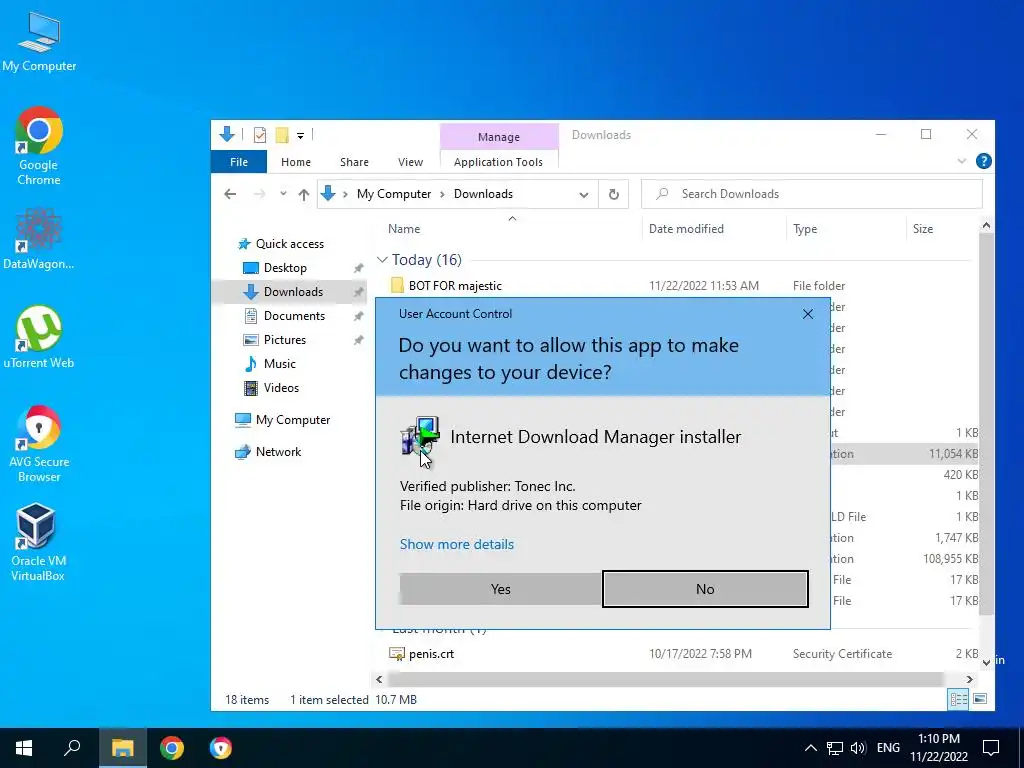Click horizontal scrollbar right arrow
This screenshot has width=1024, height=768.
pyautogui.click(x=970, y=679)
